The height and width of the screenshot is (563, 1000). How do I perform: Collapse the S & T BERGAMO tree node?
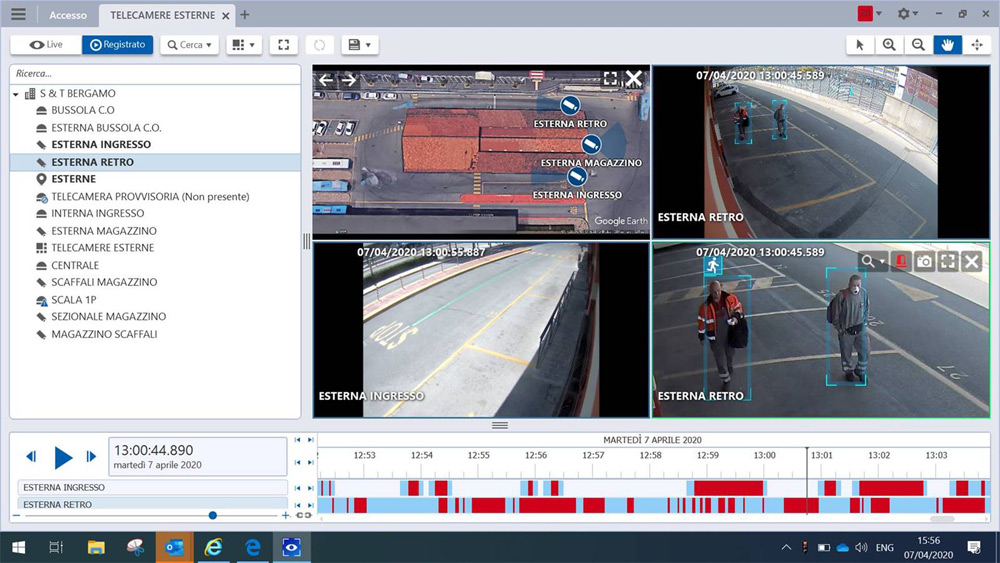[16, 94]
